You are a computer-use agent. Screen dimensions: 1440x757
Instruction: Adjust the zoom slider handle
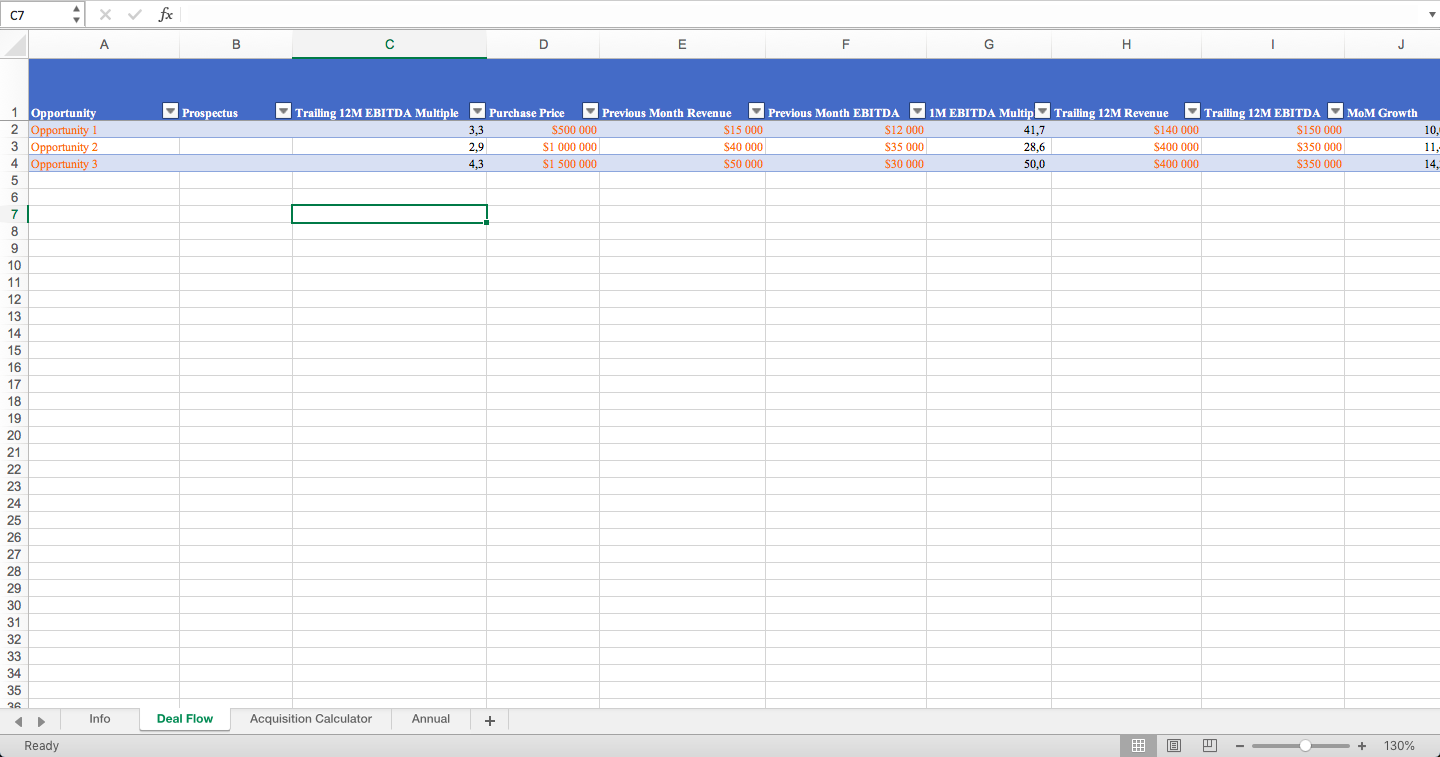[1305, 746]
